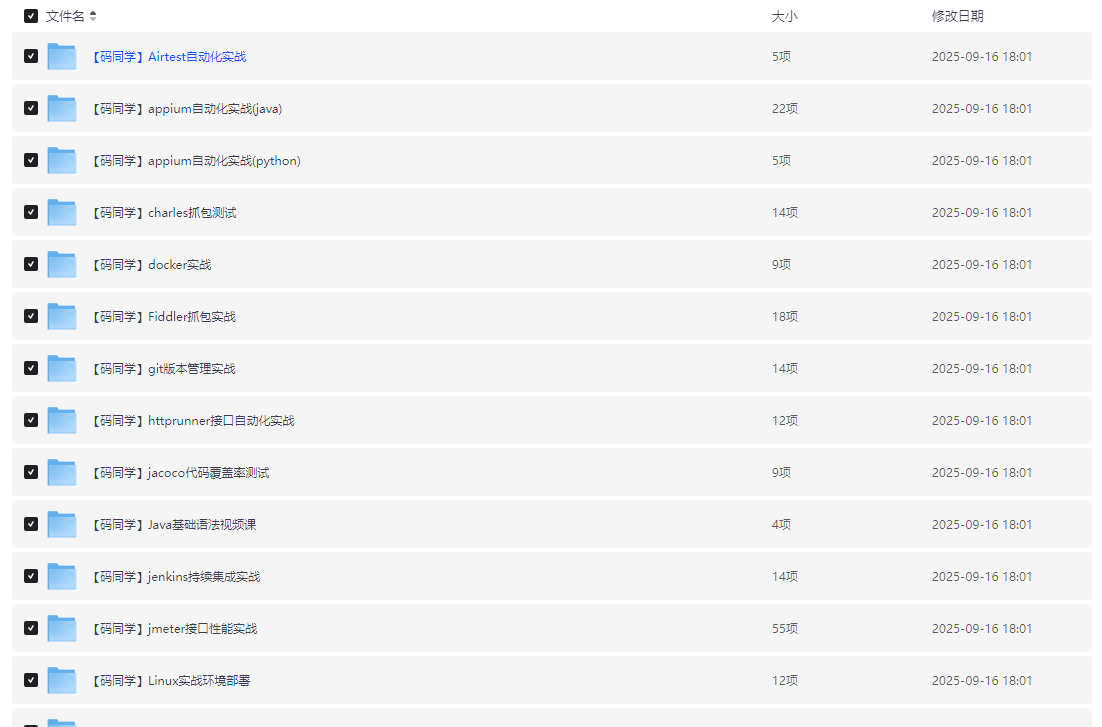
Task: Click the folder icon for jenkins持续集成实战
Action: click(62, 577)
